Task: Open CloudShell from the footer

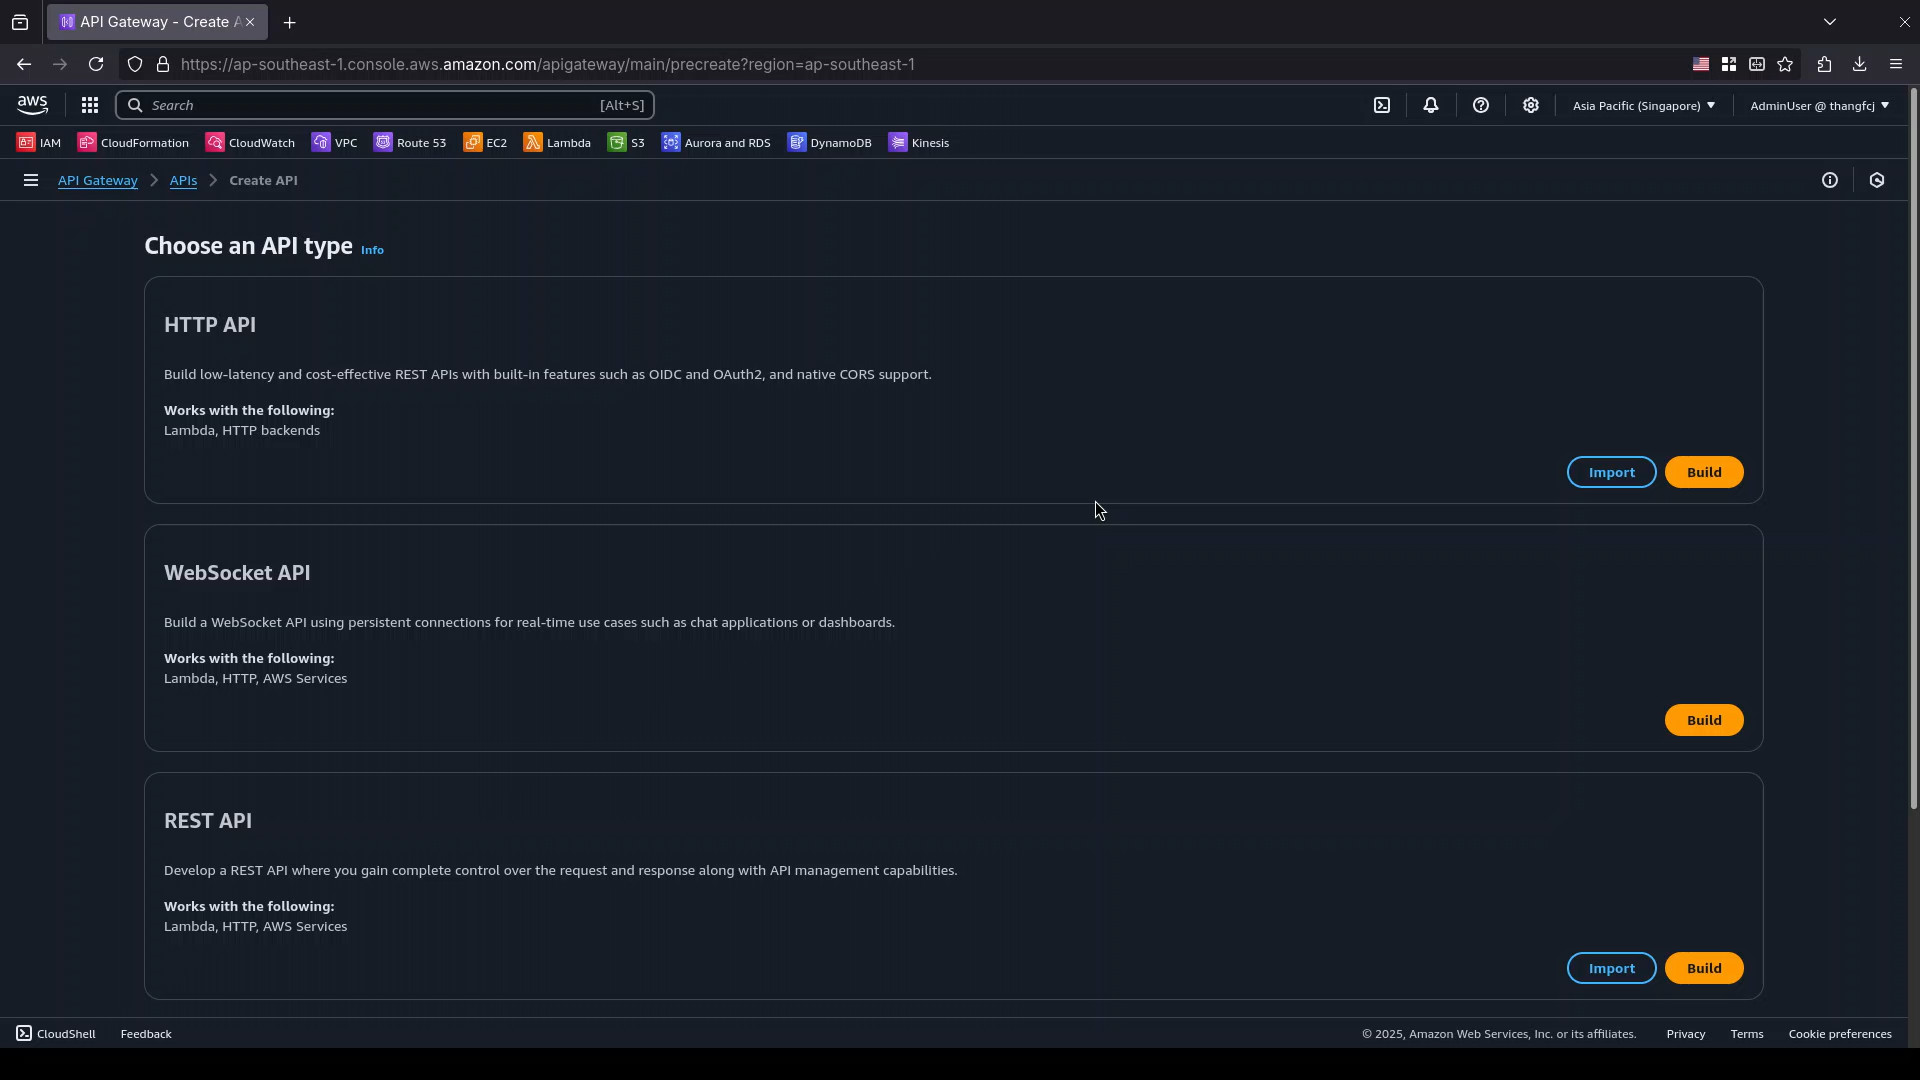Action: [x=56, y=1034]
